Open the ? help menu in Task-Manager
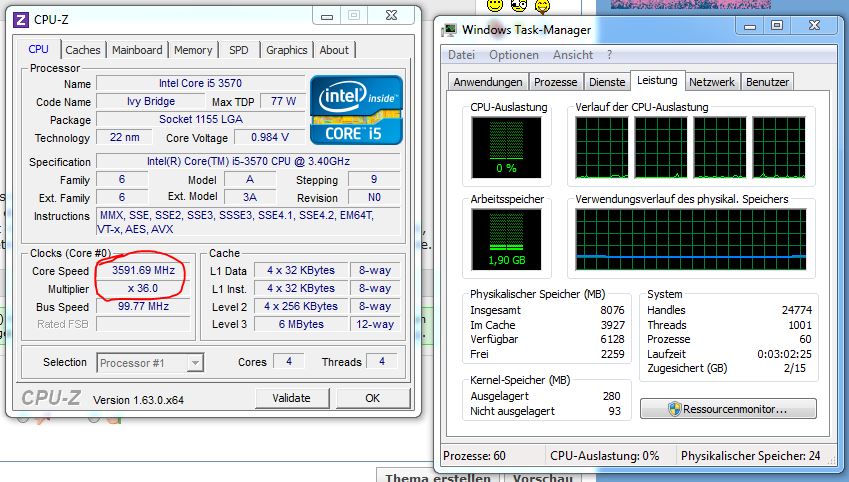The height and width of the screenshot is (482, 849). 610,55
